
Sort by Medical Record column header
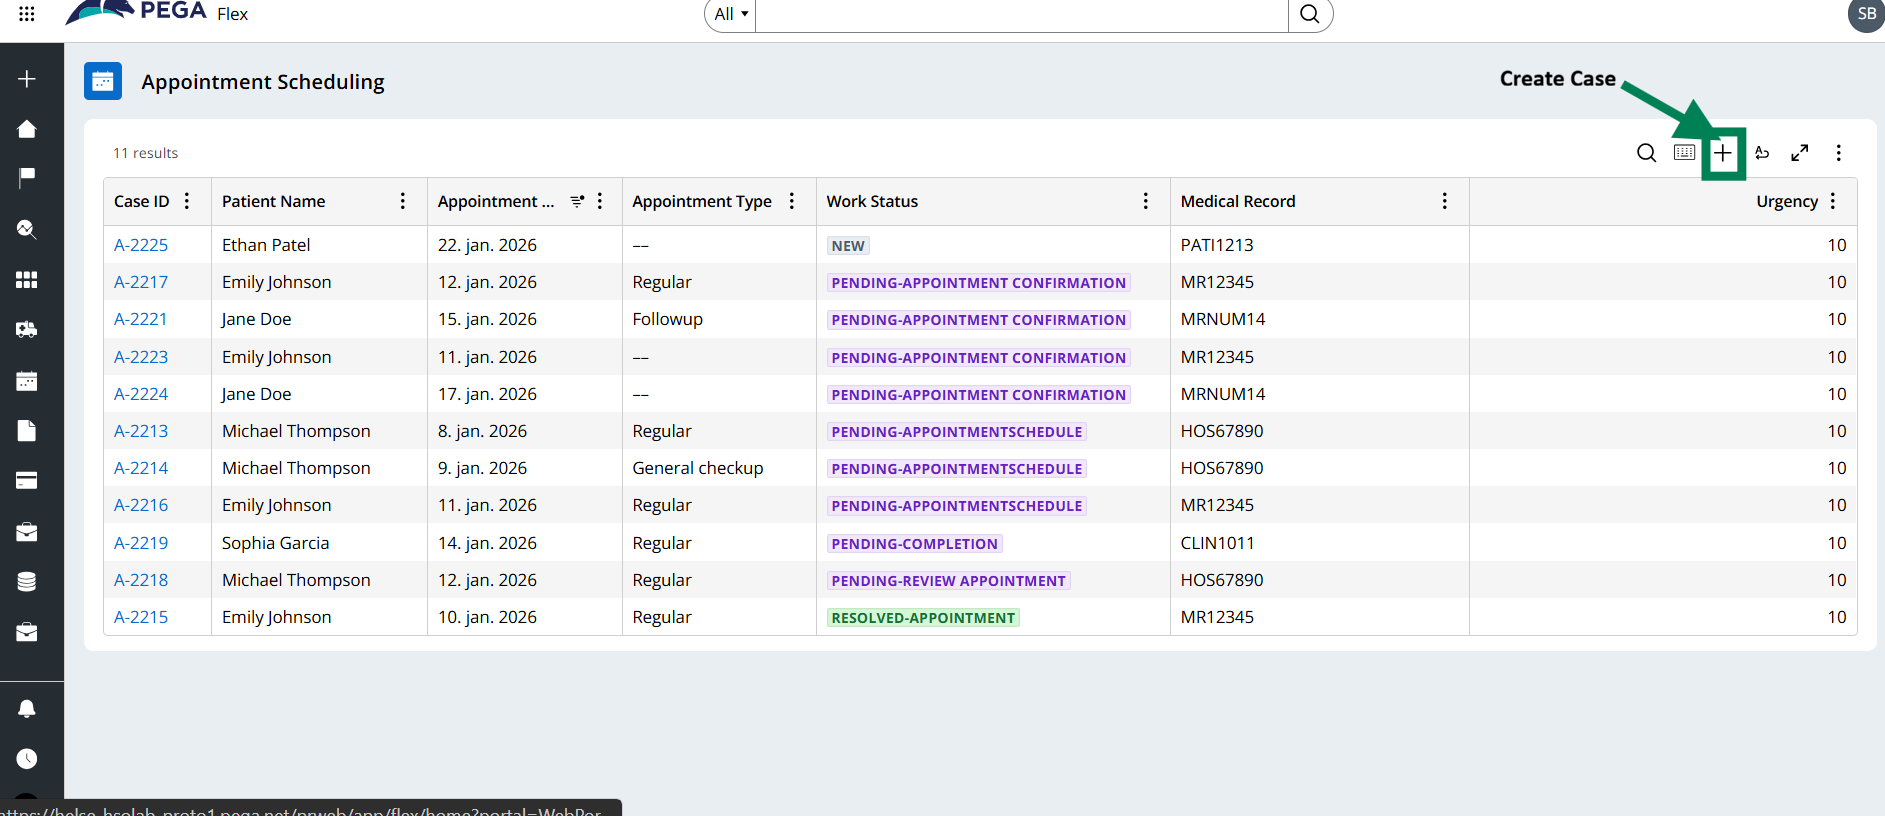click(1238, 201)
